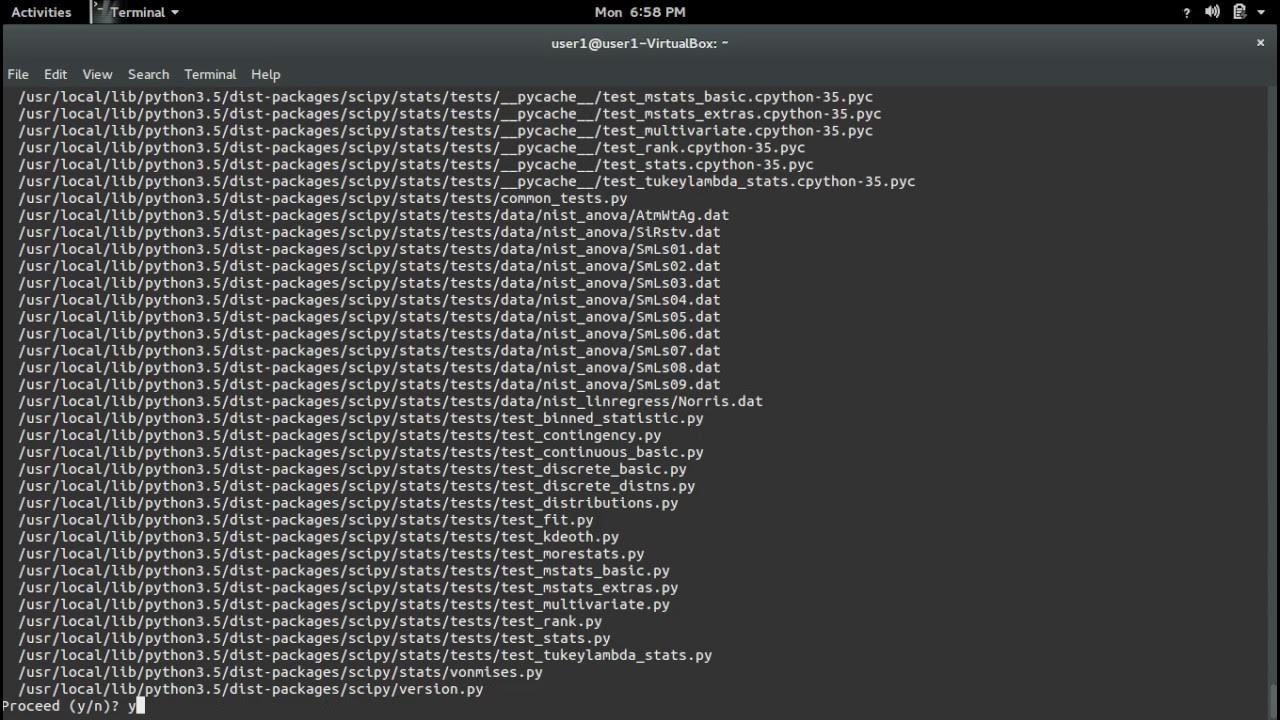The height and width of the screenshot is (720, 1280).
Task: Click the line ending test_binned_statistic.py
Action: [361, 419]
